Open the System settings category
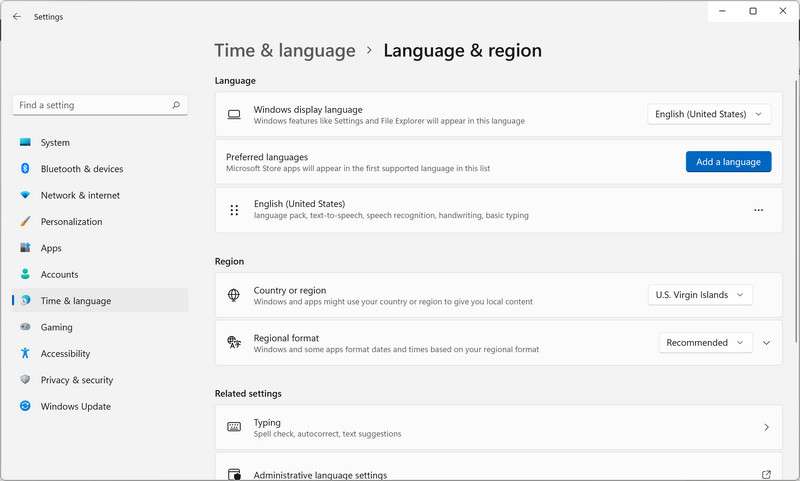Viewport: 800px width, 481px height. click(55, 143)
